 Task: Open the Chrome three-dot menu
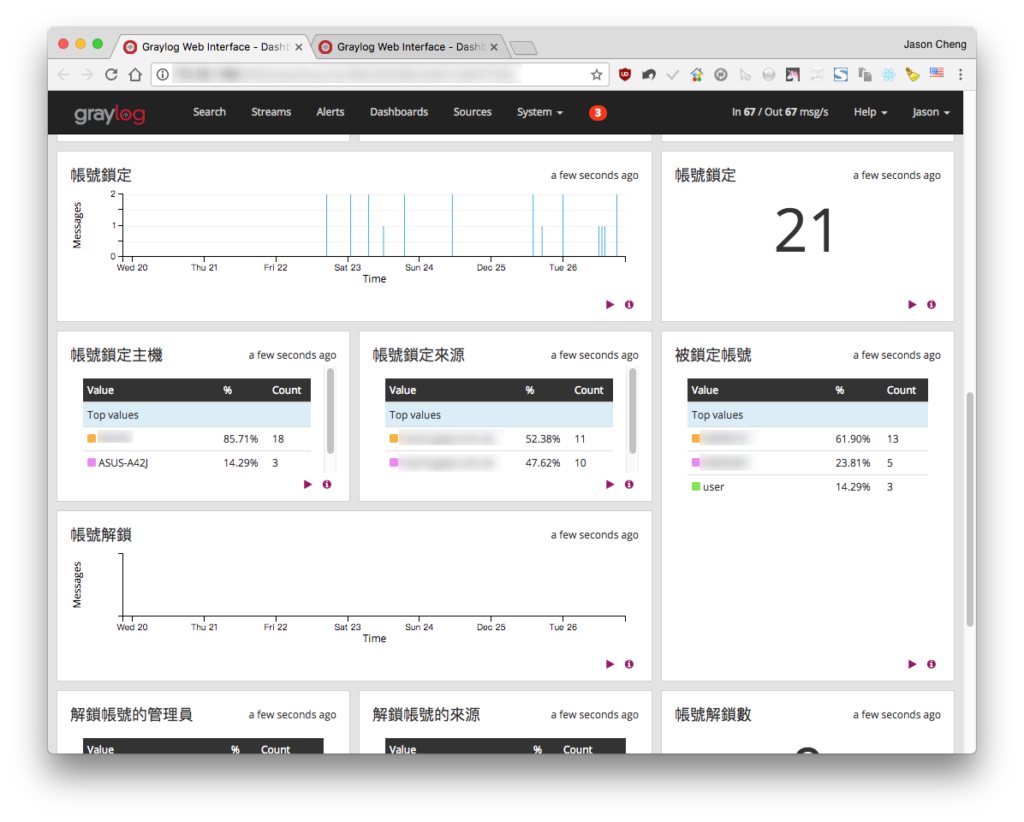(x=960, y=75)
